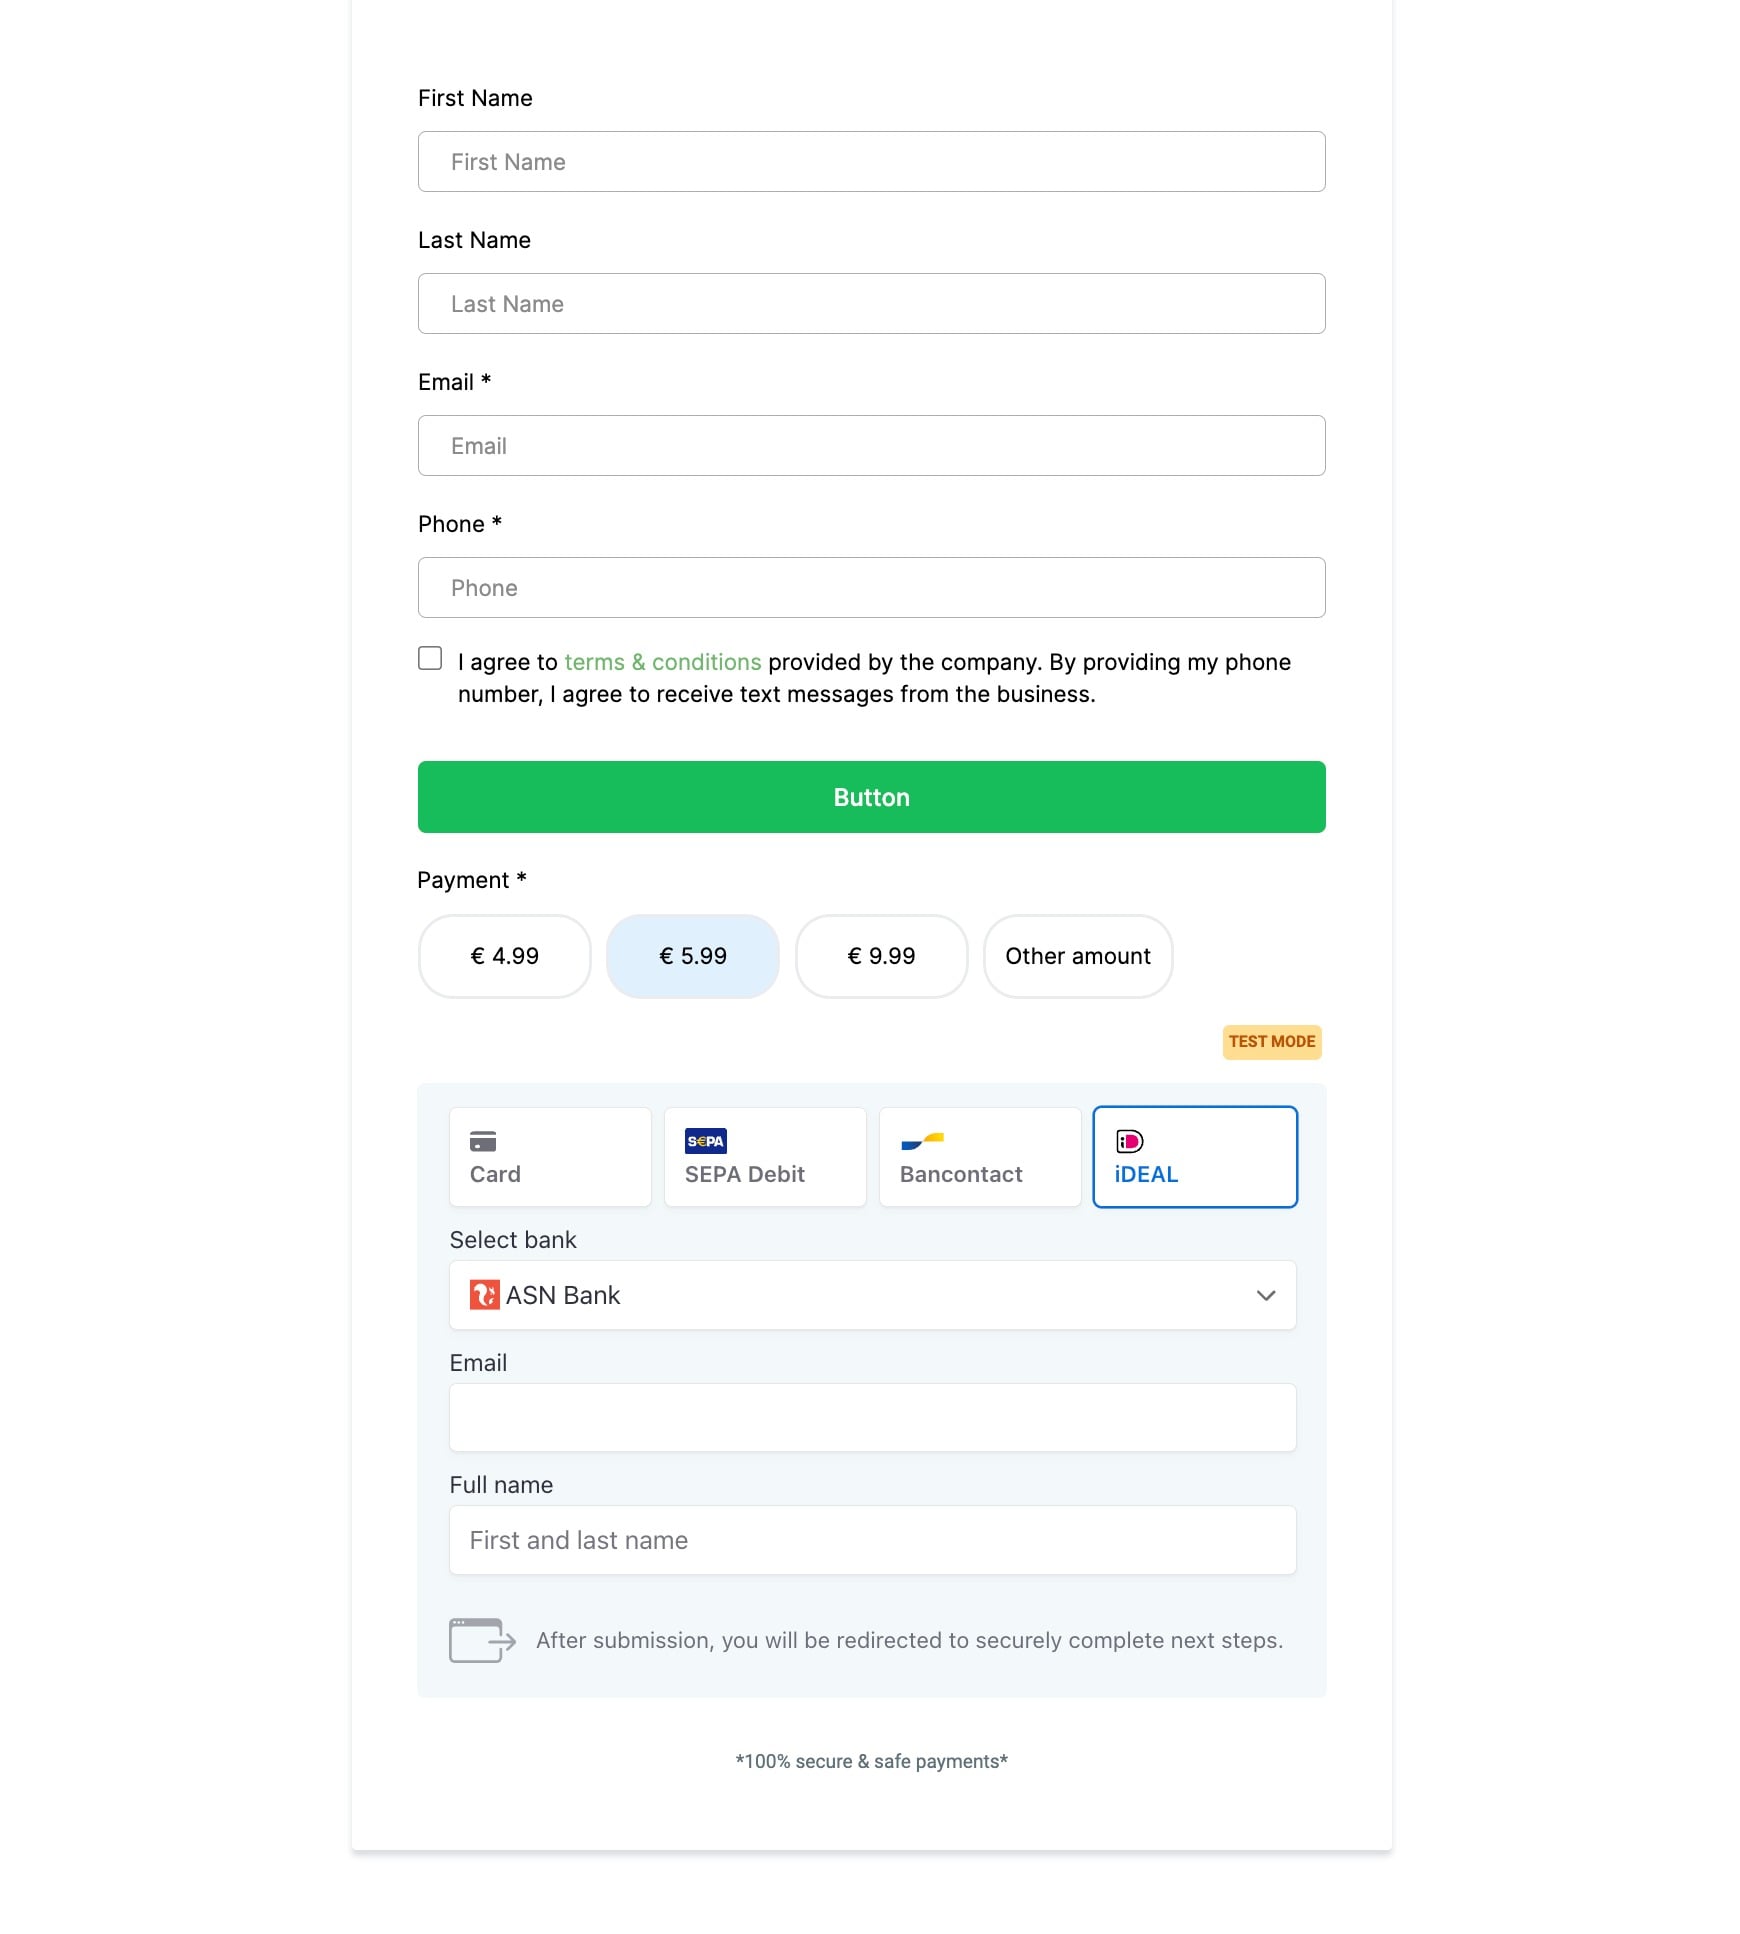Click the credit card icon
Screen dimensions: 1740x1934
coord(483,1141)
